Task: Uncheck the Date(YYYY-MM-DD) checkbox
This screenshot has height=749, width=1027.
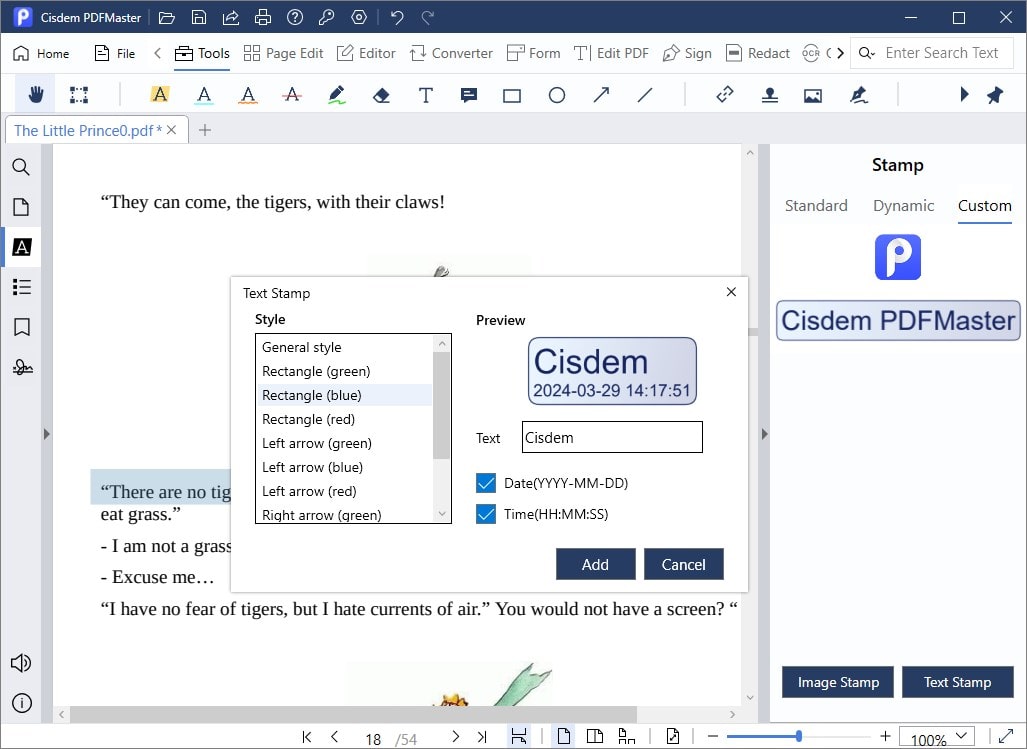Action: tap(486, 483)
